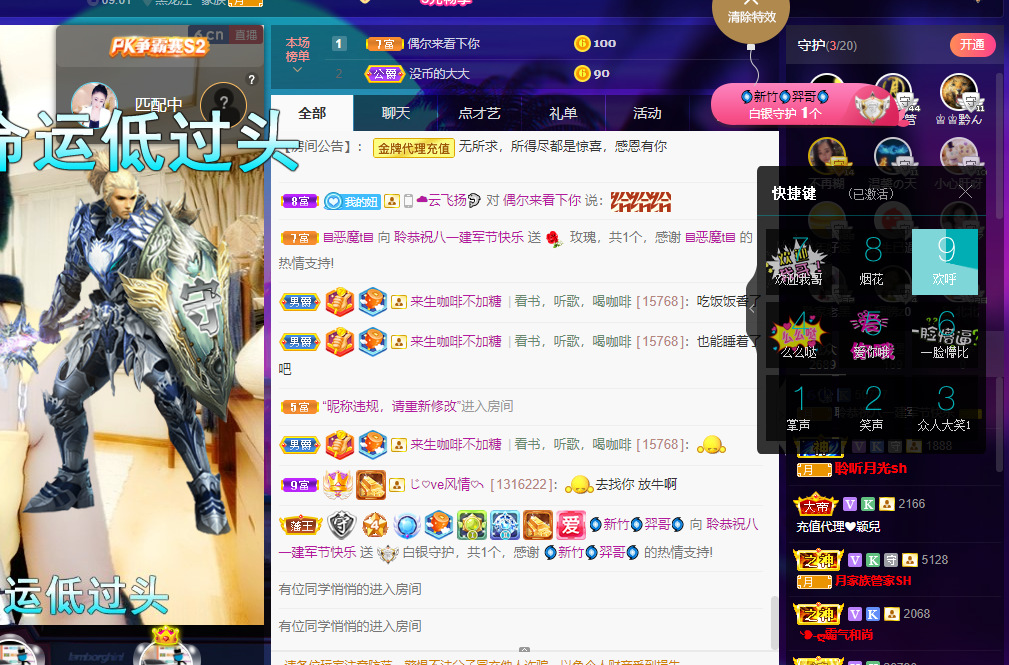Switch to the 全部 chat tab

click(x=312, y=113)
